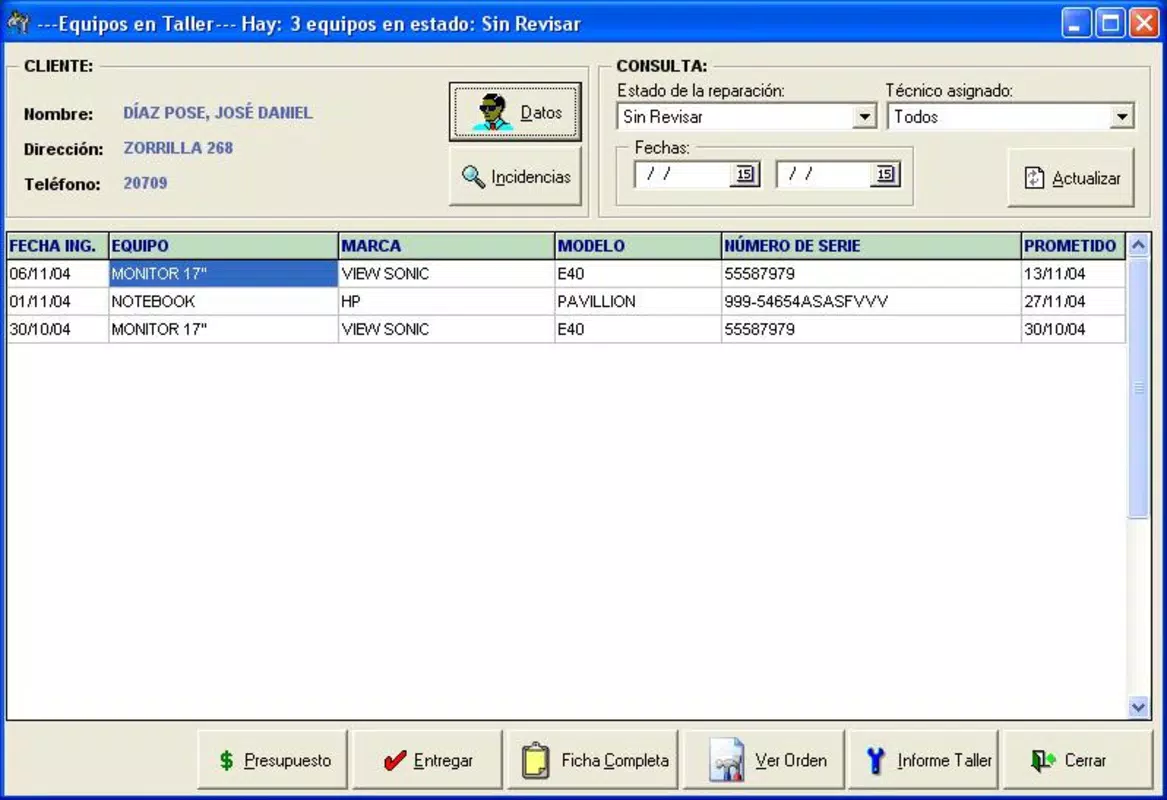Click the blue wrench icon on Informe Taller
The width and height of the screenshot is (1167, 800).
tap(876, 761)
